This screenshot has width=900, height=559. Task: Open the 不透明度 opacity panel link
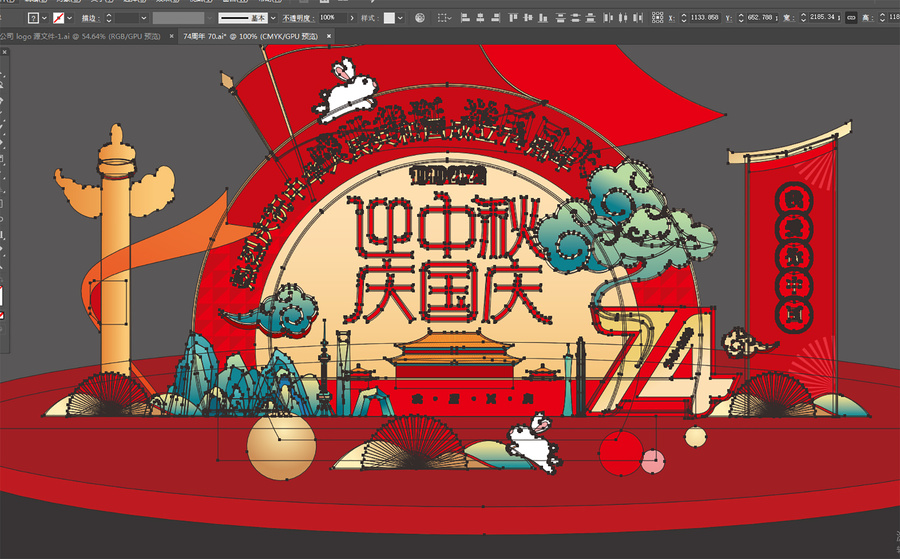click(298, 18)
